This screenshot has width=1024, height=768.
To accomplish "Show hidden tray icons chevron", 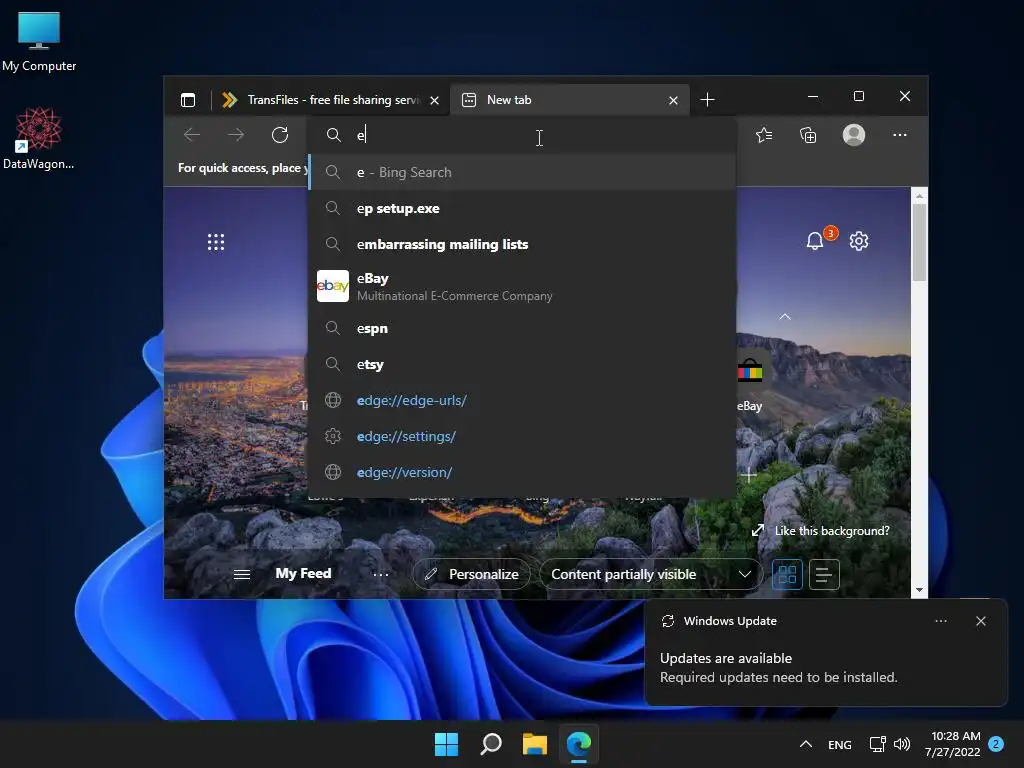I will (x=806, y=744).
